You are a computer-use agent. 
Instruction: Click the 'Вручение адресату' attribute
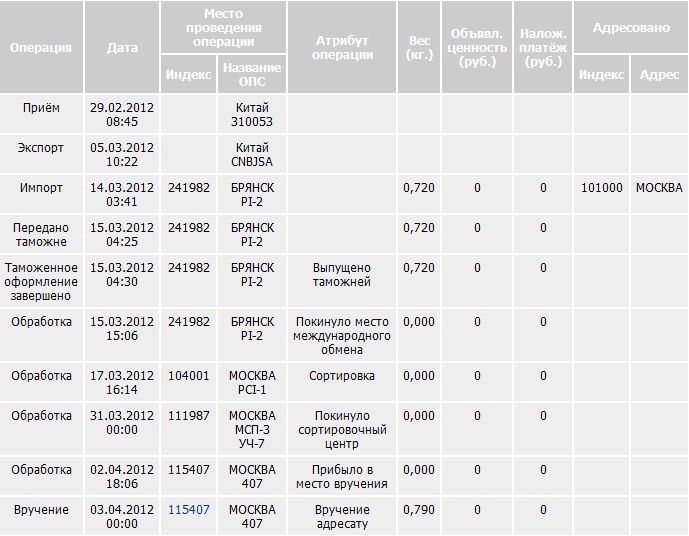[x=342, y=517]
